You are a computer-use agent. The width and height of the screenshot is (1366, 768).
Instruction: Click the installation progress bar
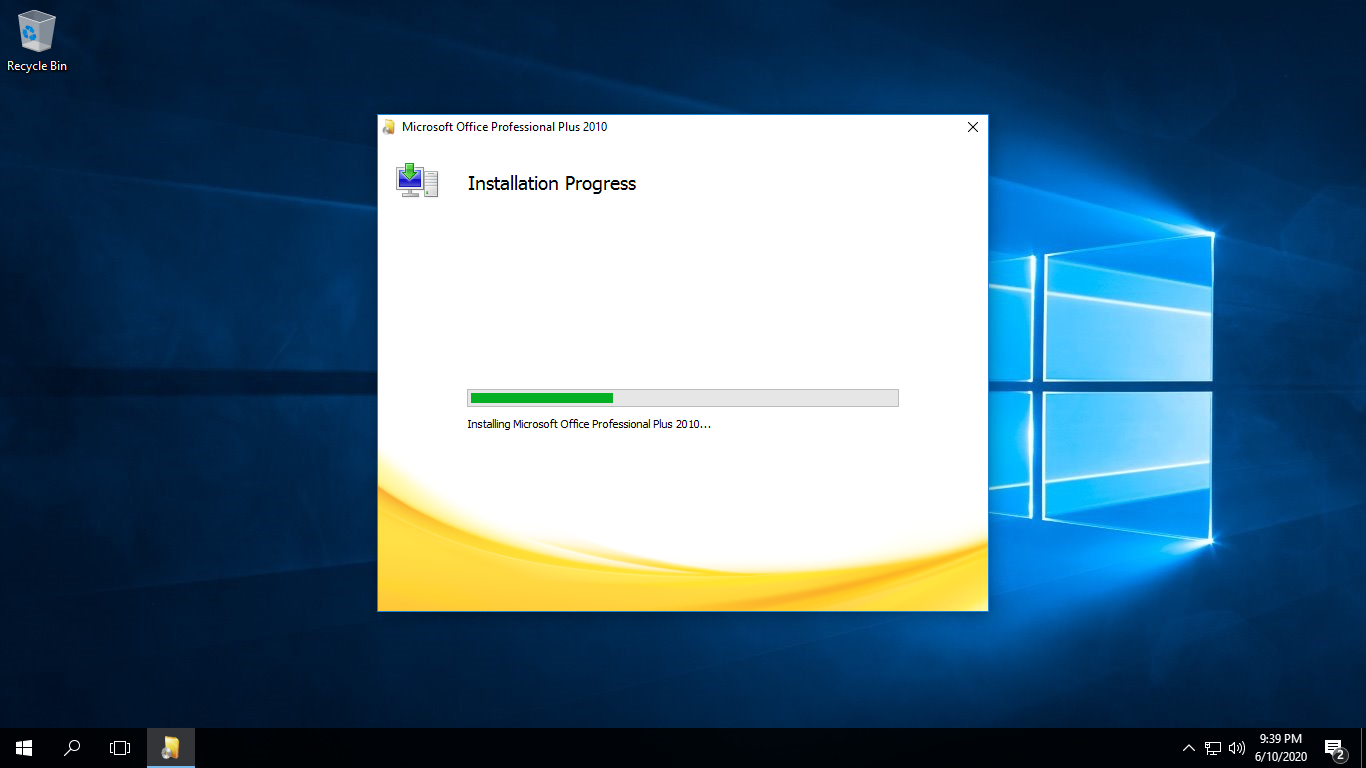click(x=683, y=398)
